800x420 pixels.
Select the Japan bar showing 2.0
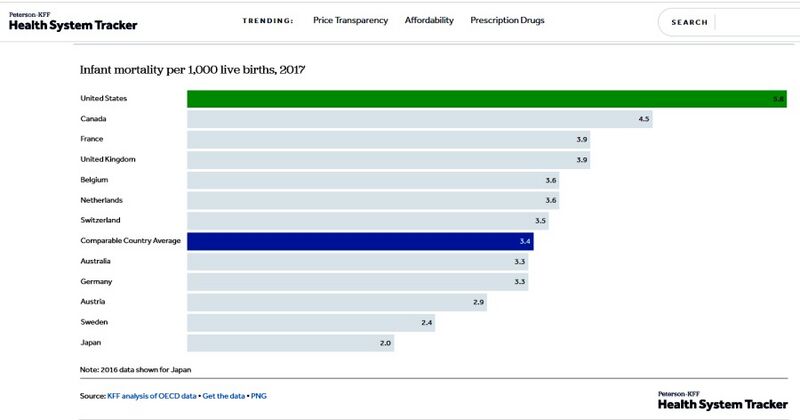point(290,343)
